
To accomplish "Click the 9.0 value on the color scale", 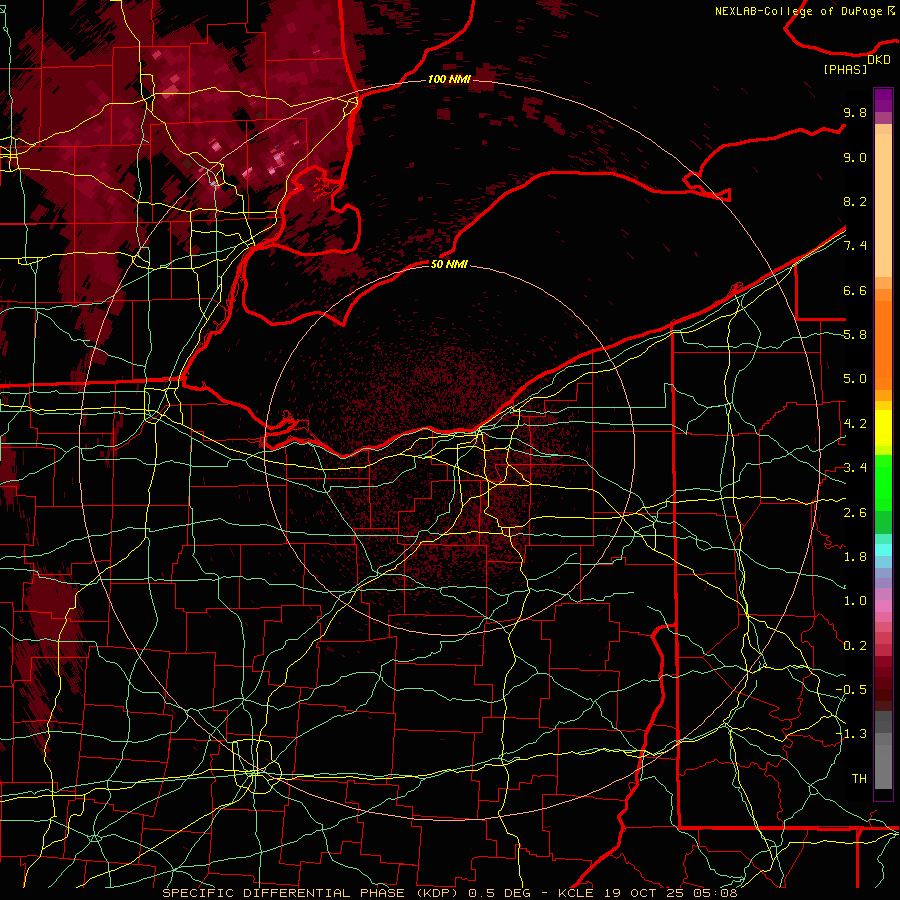I will pyautogui.click(x=855, y=157).
